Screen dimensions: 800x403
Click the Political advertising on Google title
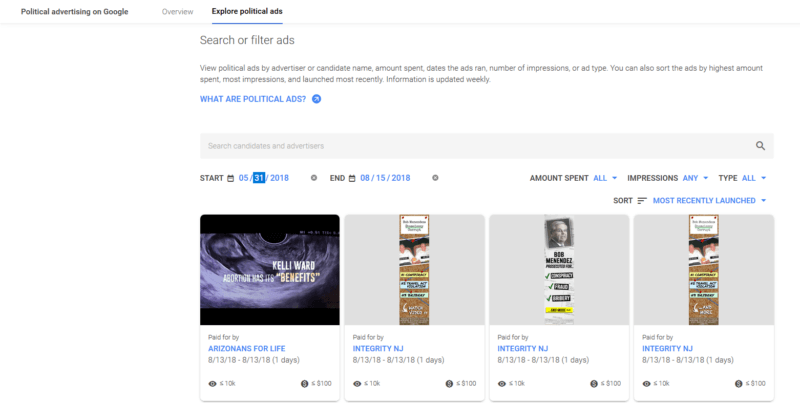tap(74, 11)
